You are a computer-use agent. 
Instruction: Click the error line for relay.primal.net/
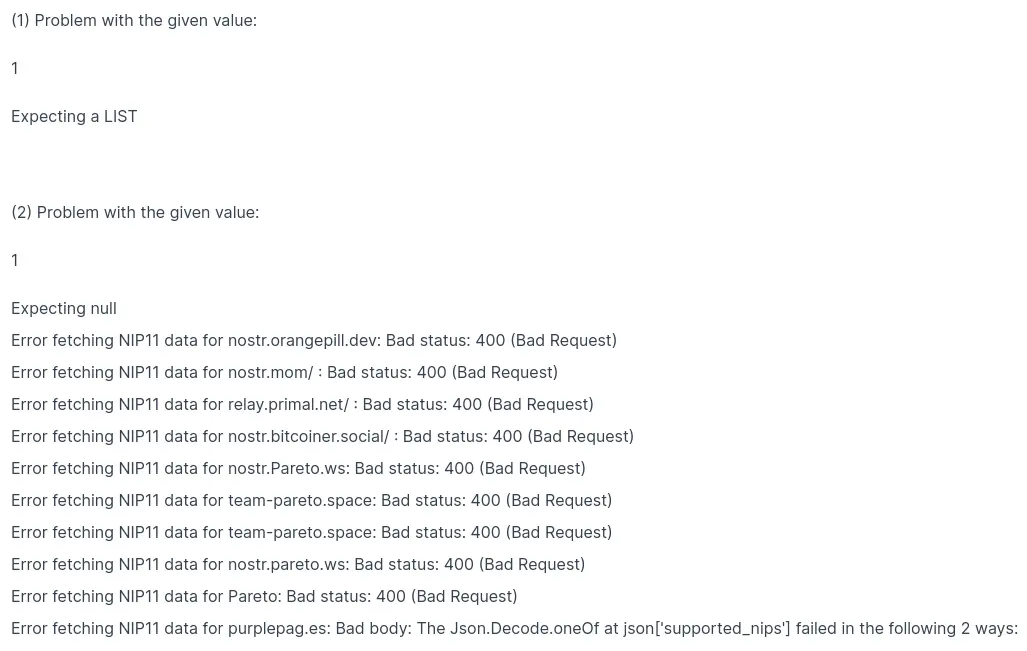coord(302,405)
